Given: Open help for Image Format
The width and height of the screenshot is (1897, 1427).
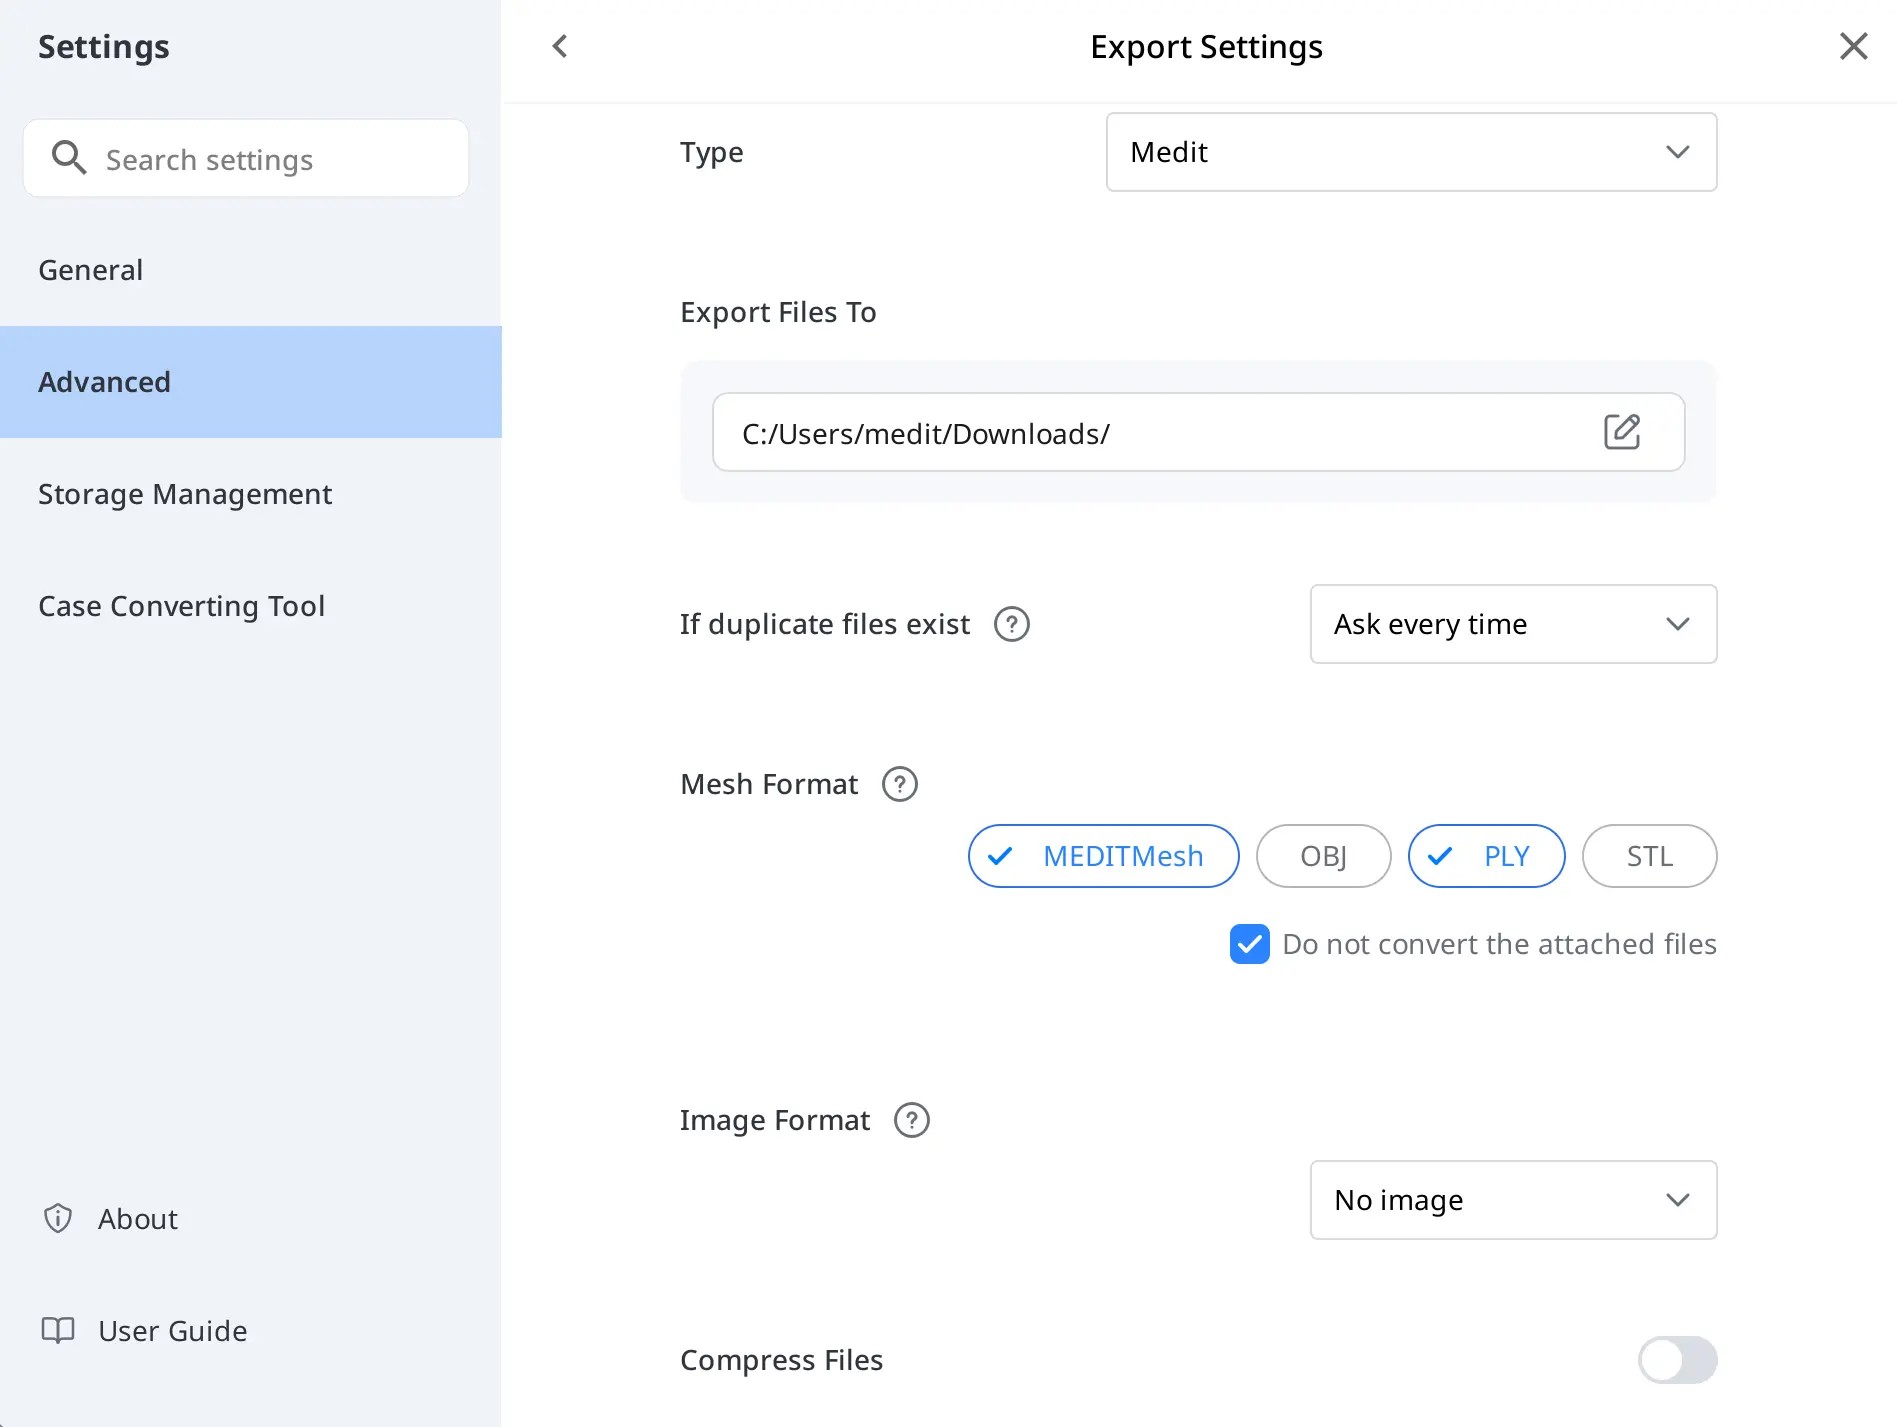Looking at the screenshot, I should (x=911, y=1120).
